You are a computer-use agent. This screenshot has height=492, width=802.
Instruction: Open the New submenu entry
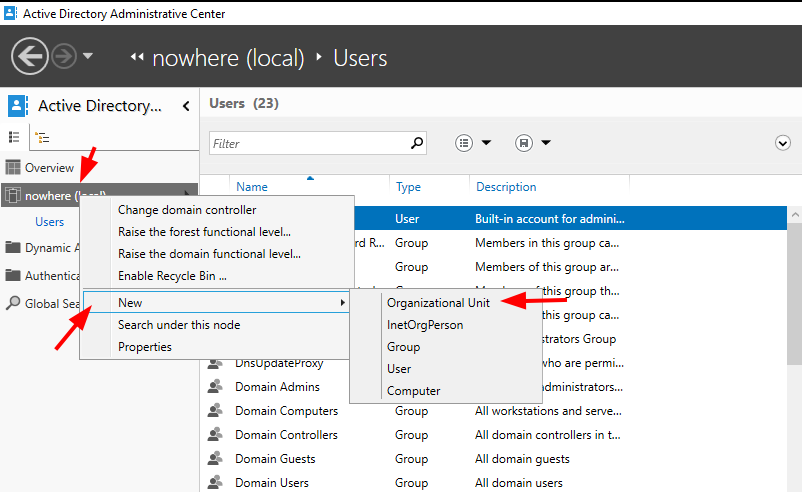pos(217,303)
